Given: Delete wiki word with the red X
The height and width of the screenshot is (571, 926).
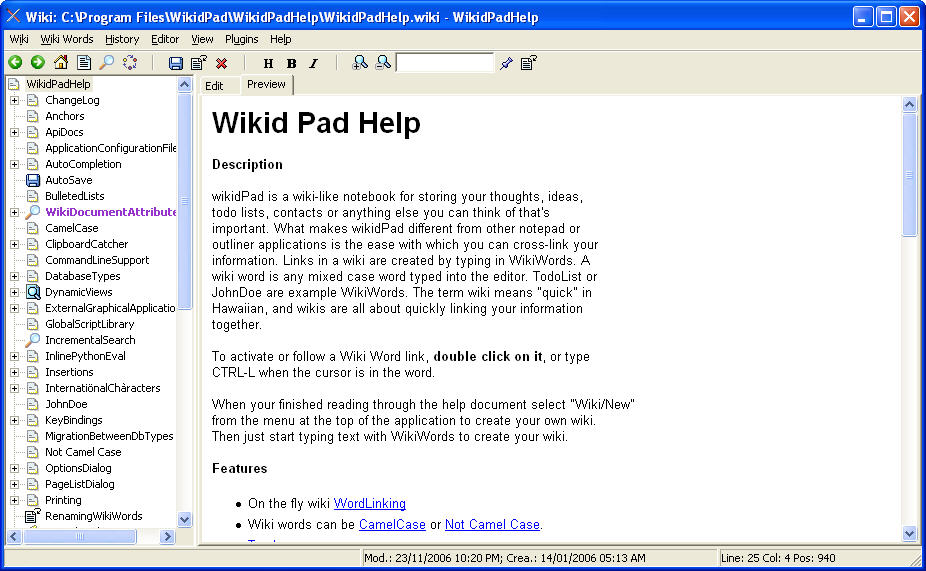Looking at the screenshot, I should (221, 63).
